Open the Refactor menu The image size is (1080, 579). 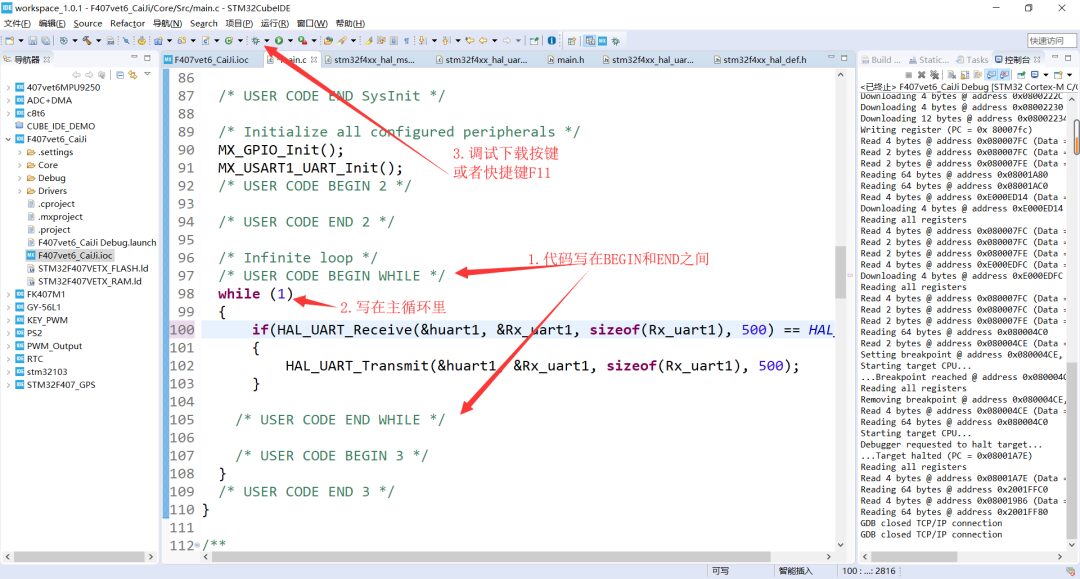[127, 23]
